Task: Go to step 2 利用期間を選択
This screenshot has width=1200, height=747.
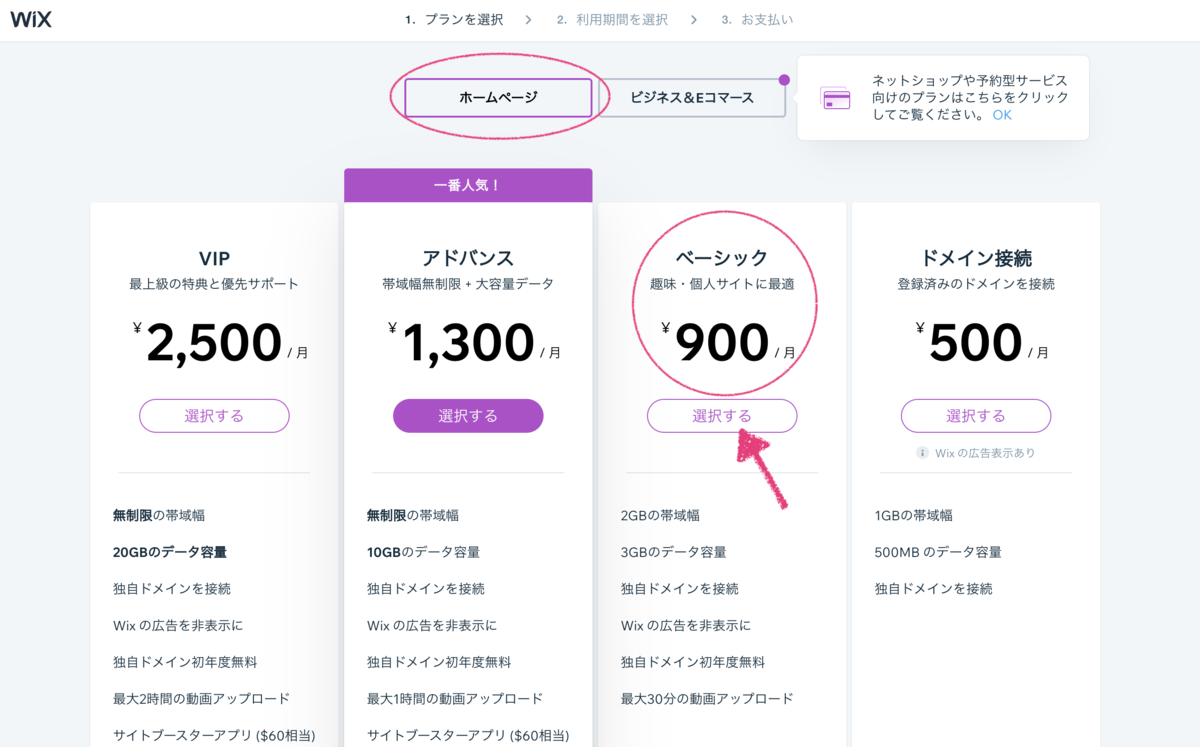Action: pyautogui.click(x=612, y=20)
